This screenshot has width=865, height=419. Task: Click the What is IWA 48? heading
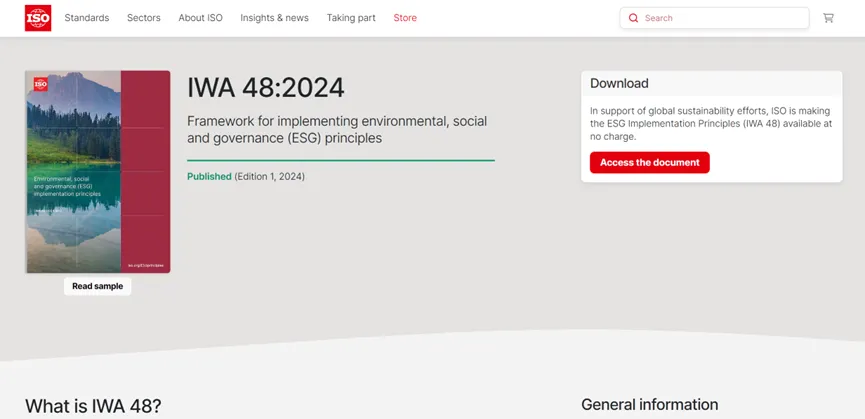tap(93, 406)
